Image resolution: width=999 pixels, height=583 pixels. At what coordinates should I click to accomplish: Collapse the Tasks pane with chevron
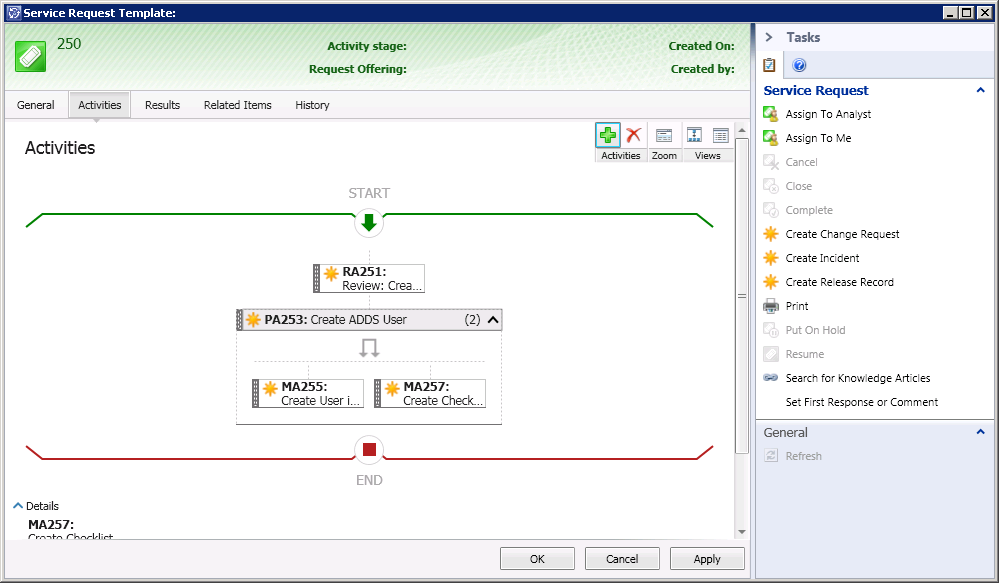pyautogui.click(x=769, y=37)
